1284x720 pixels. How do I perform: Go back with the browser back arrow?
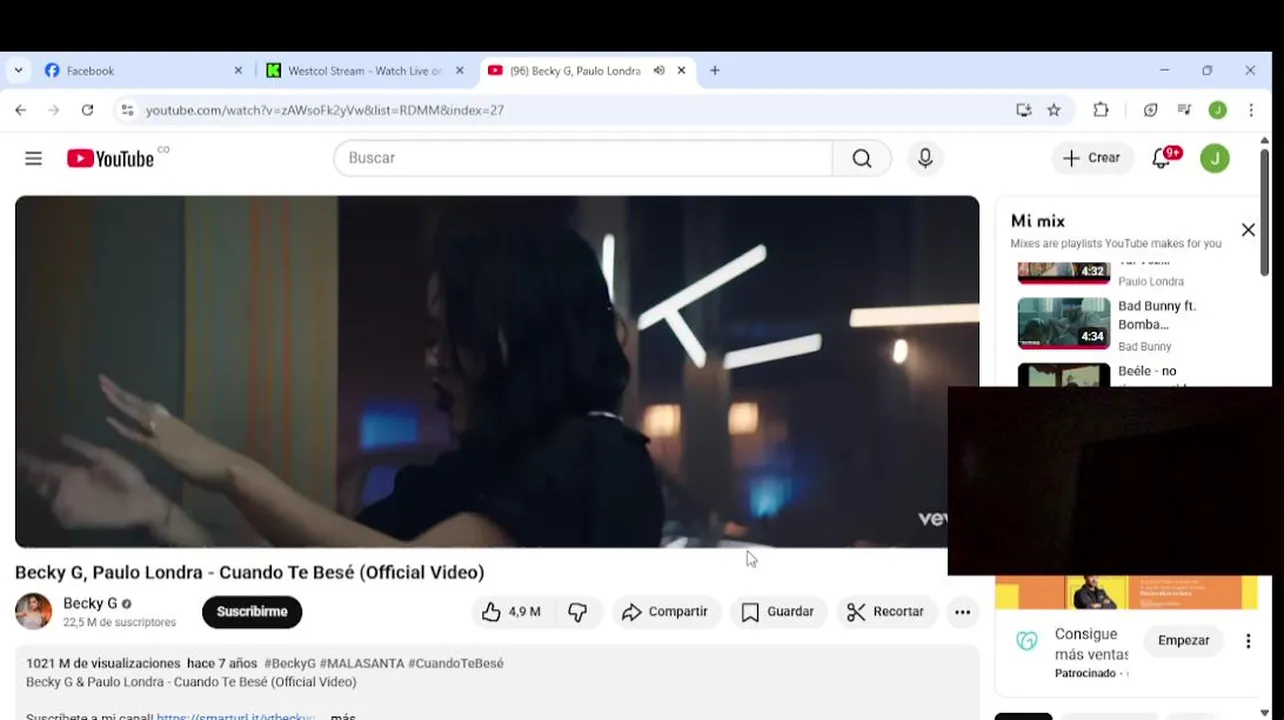(21, 110)
